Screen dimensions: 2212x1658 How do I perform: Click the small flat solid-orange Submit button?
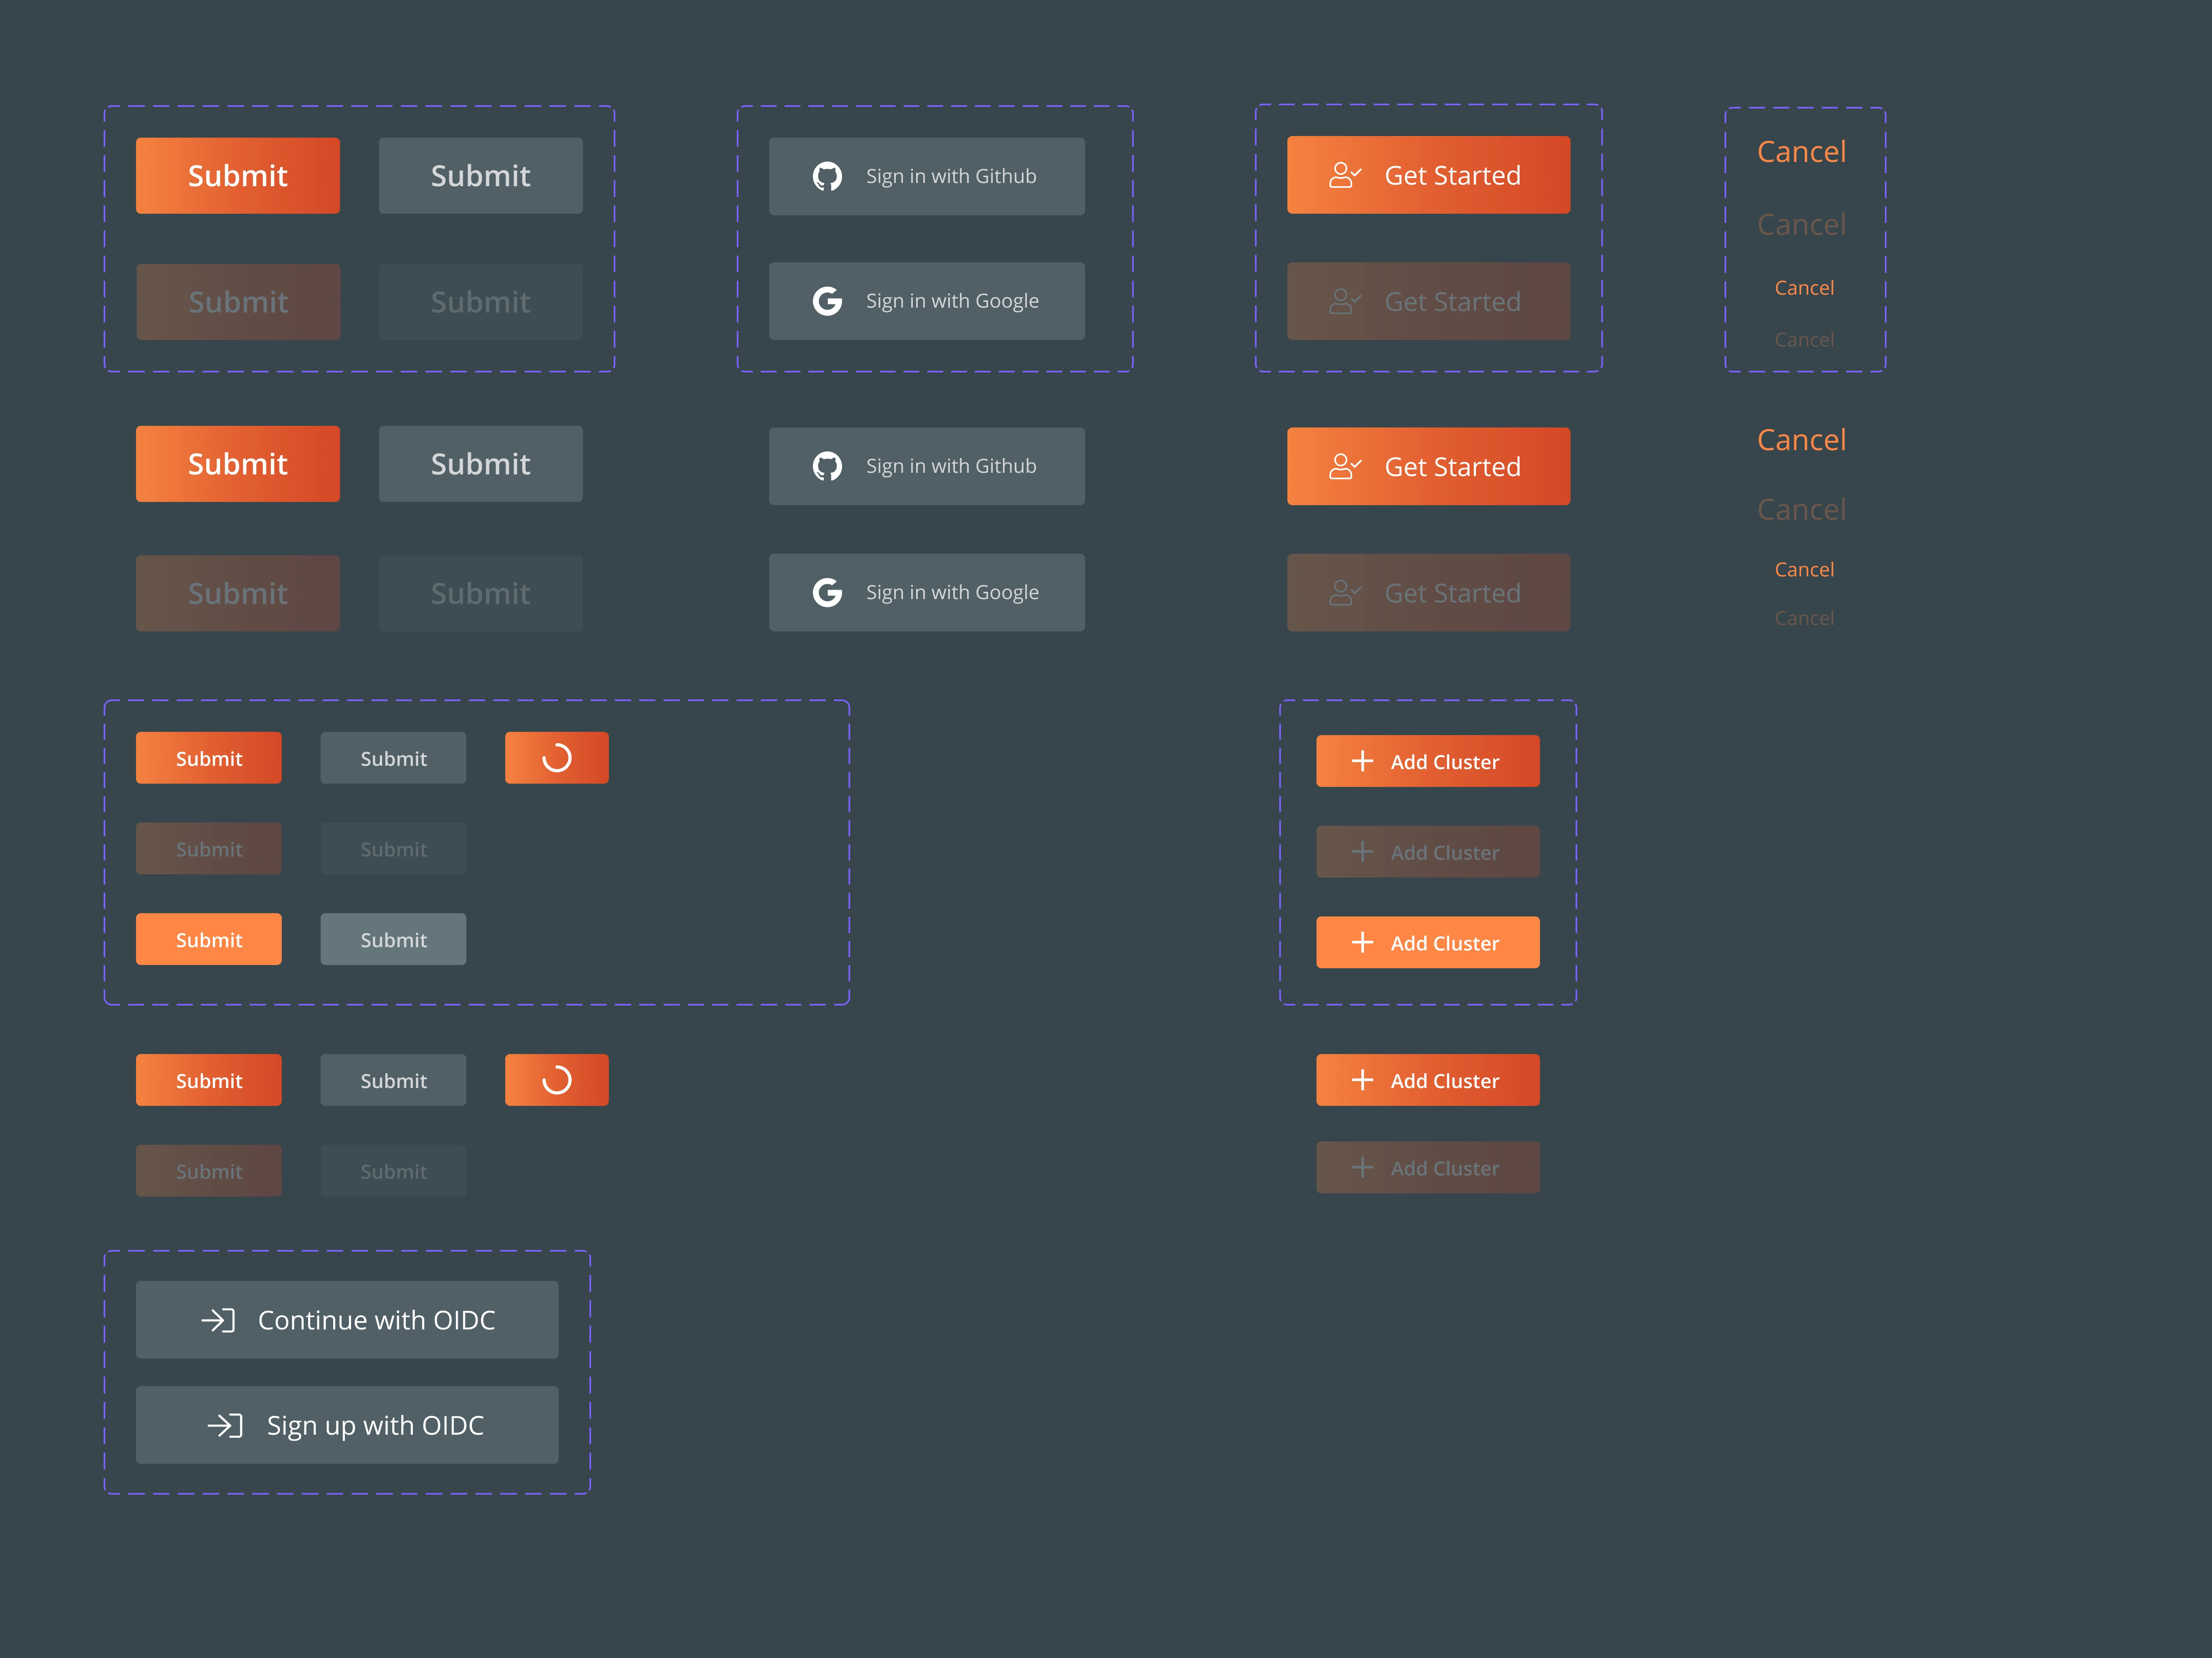pyautogui.click(x=209, y=939)
